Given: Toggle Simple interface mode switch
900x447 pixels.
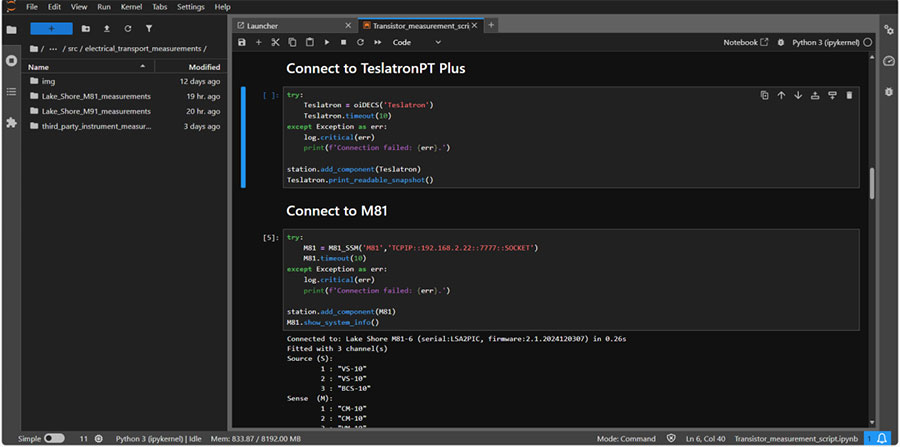Looking at the screenshot, I should click(53, 438).
